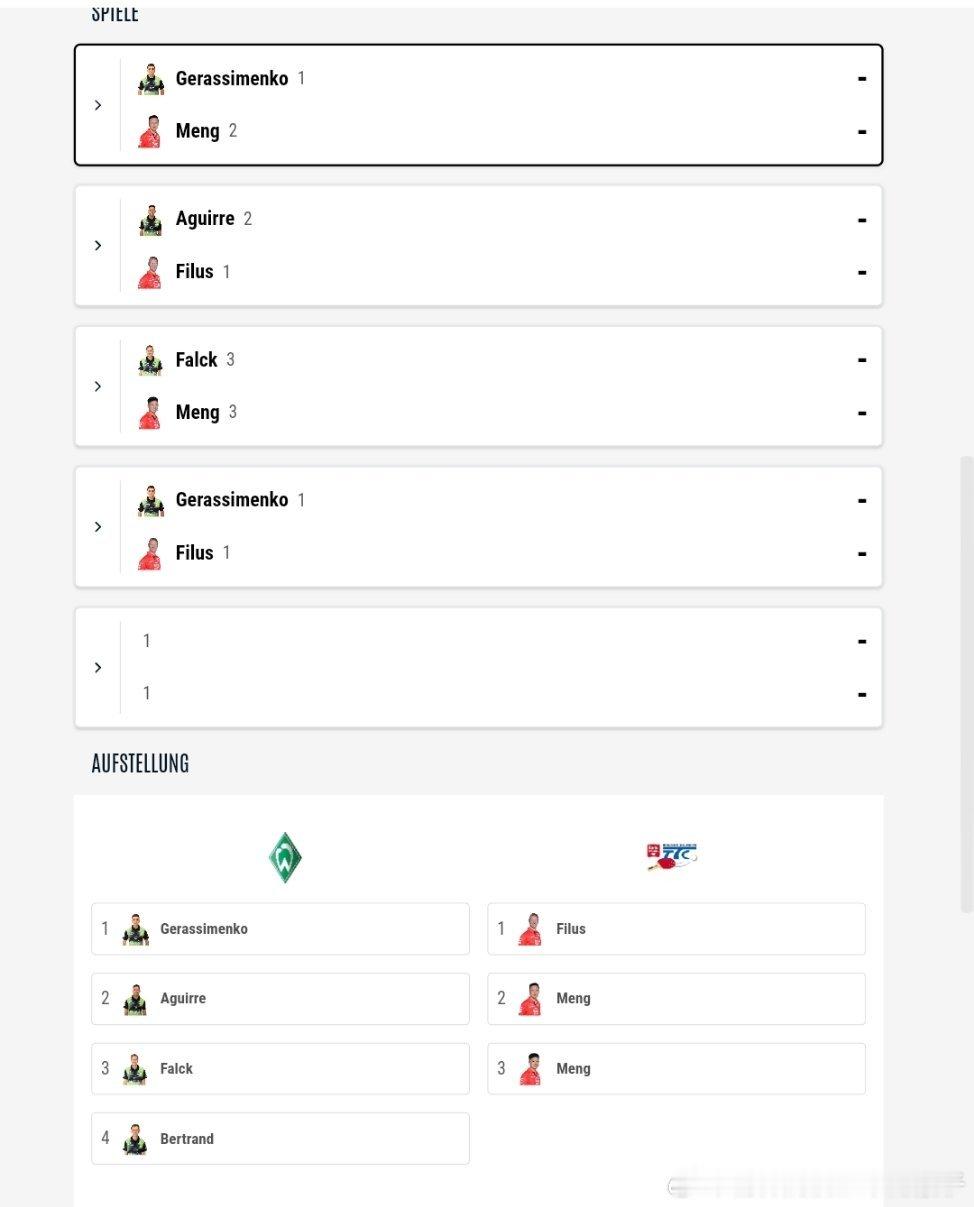The height and width of the screenshot is (1207, 974).
Task: Expand the Gerassimenko vs Meng match
Action: [x=97, y=105]
